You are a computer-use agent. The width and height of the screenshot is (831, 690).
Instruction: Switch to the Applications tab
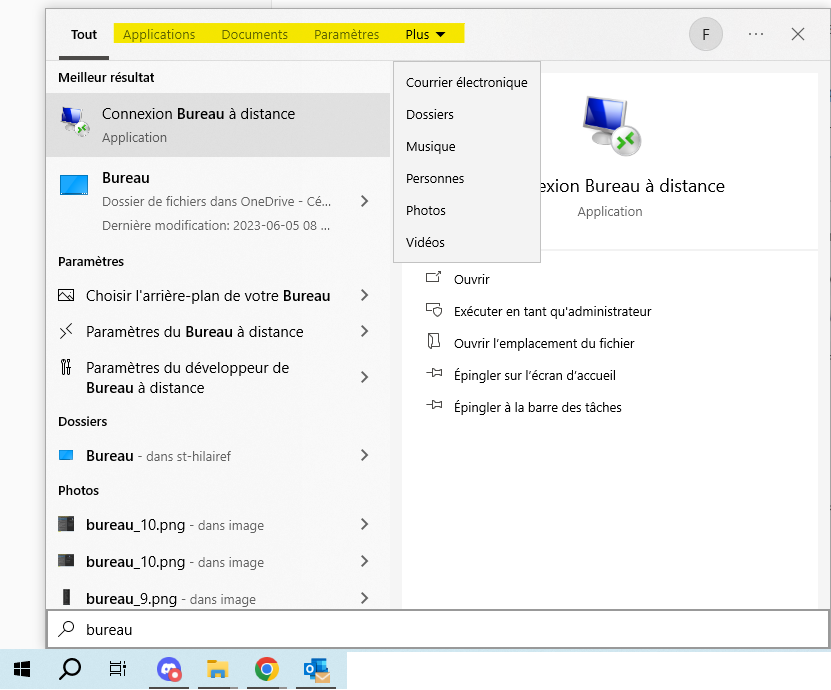159,34
